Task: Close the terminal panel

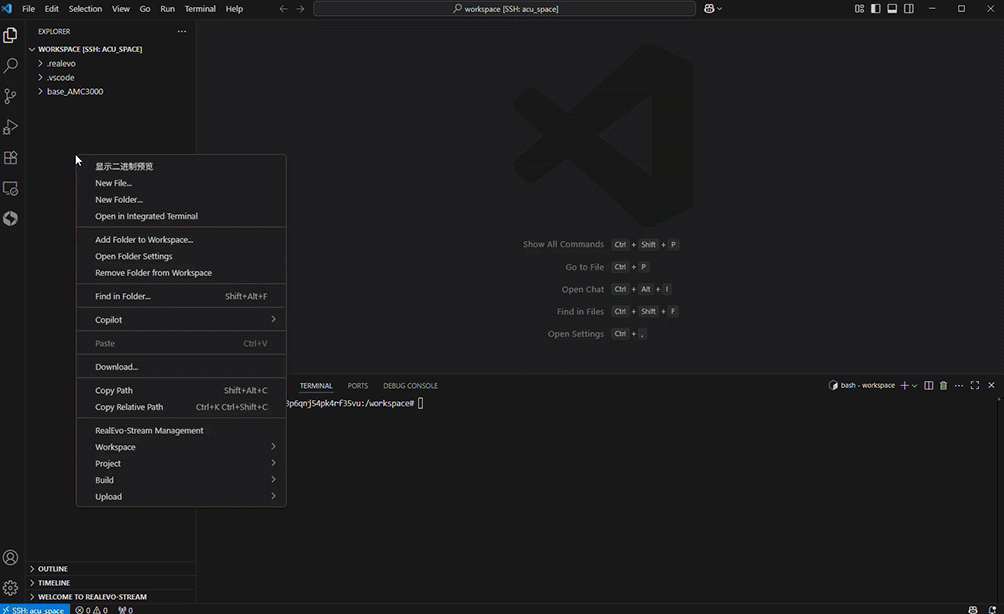Action: pos(991,385)
